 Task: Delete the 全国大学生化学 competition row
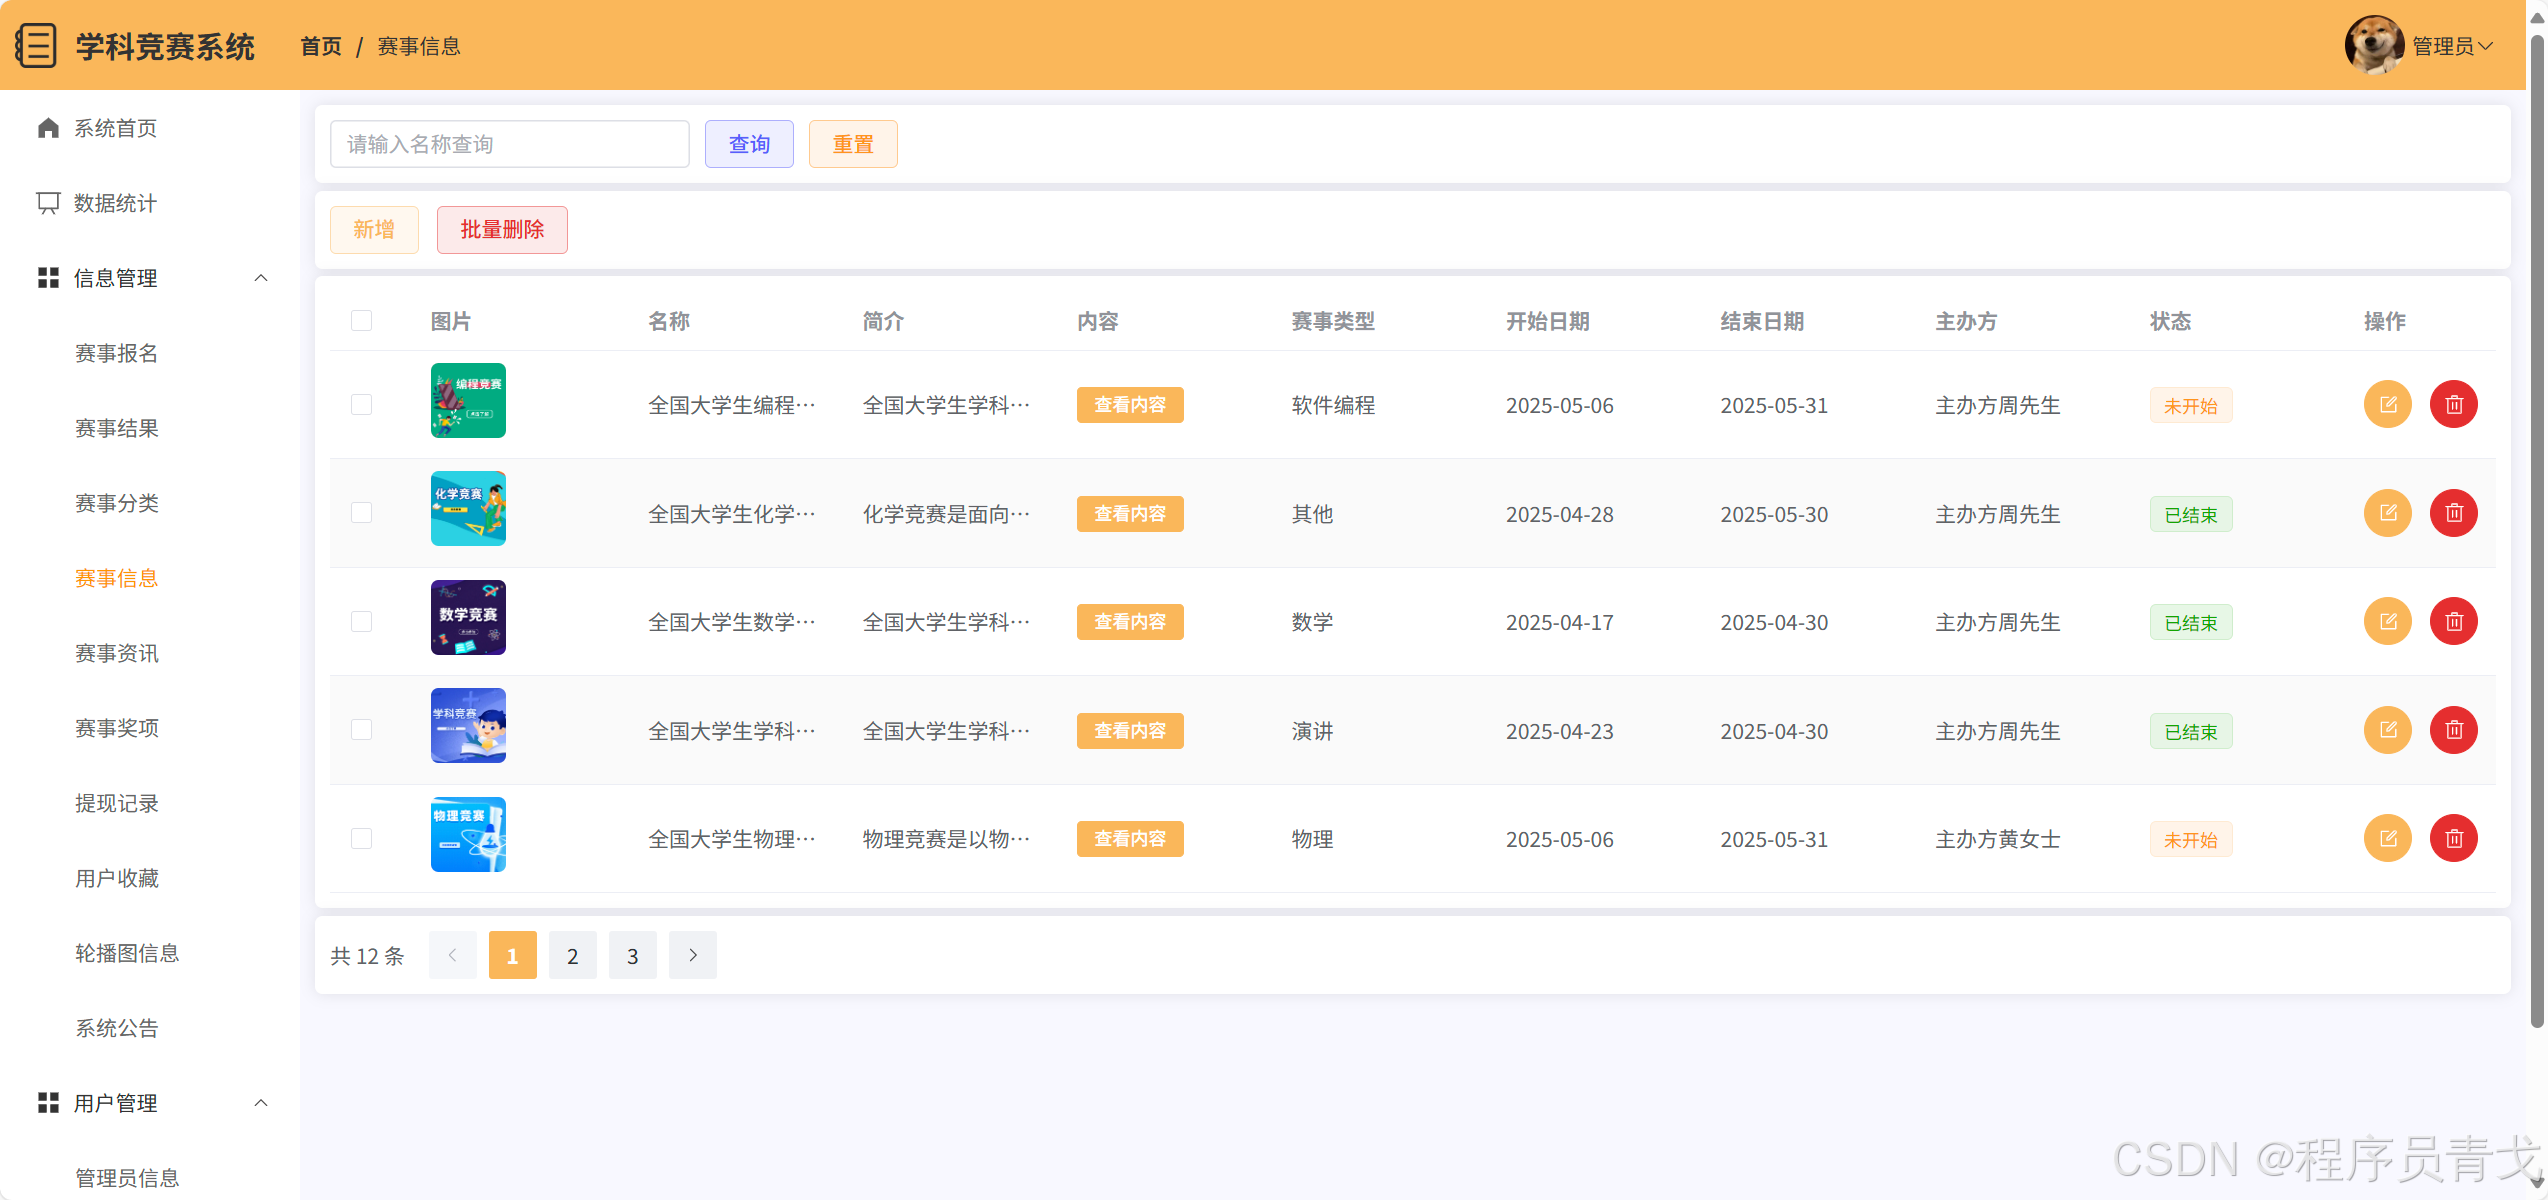coord(2453,513)
